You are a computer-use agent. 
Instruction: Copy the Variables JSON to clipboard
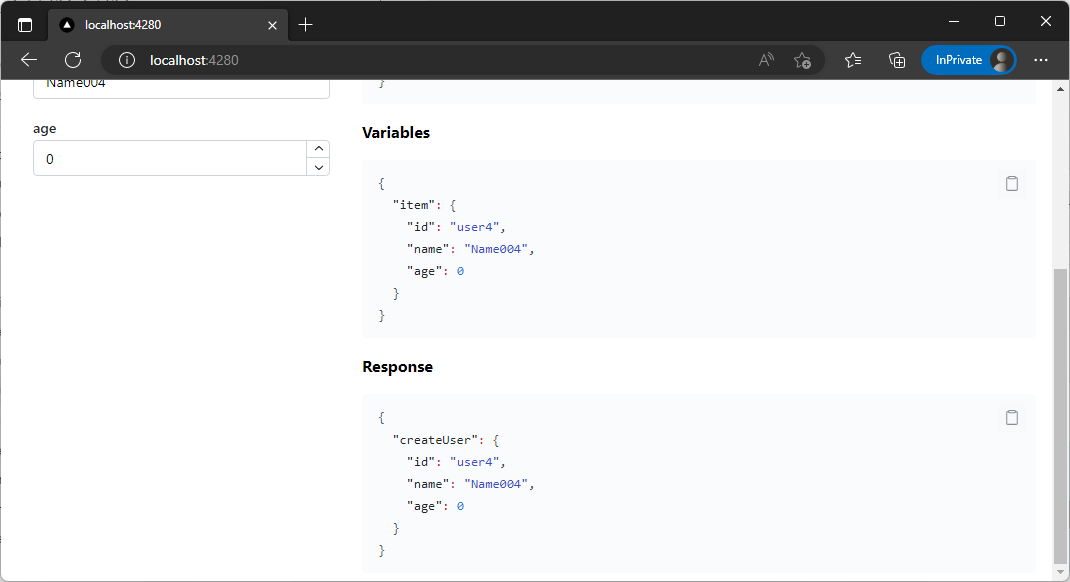tap(1012, 183)
